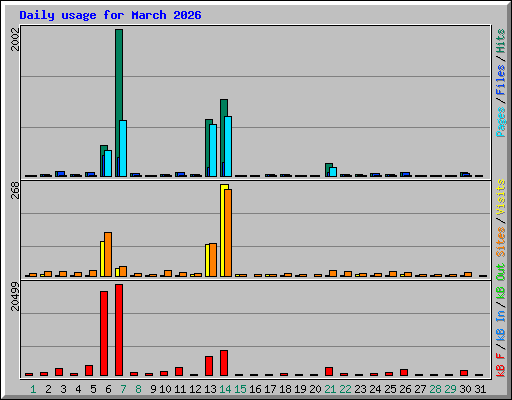512x400 pixels.
Task: Click day 21 on the x-axis
Action: pos(330,389)
